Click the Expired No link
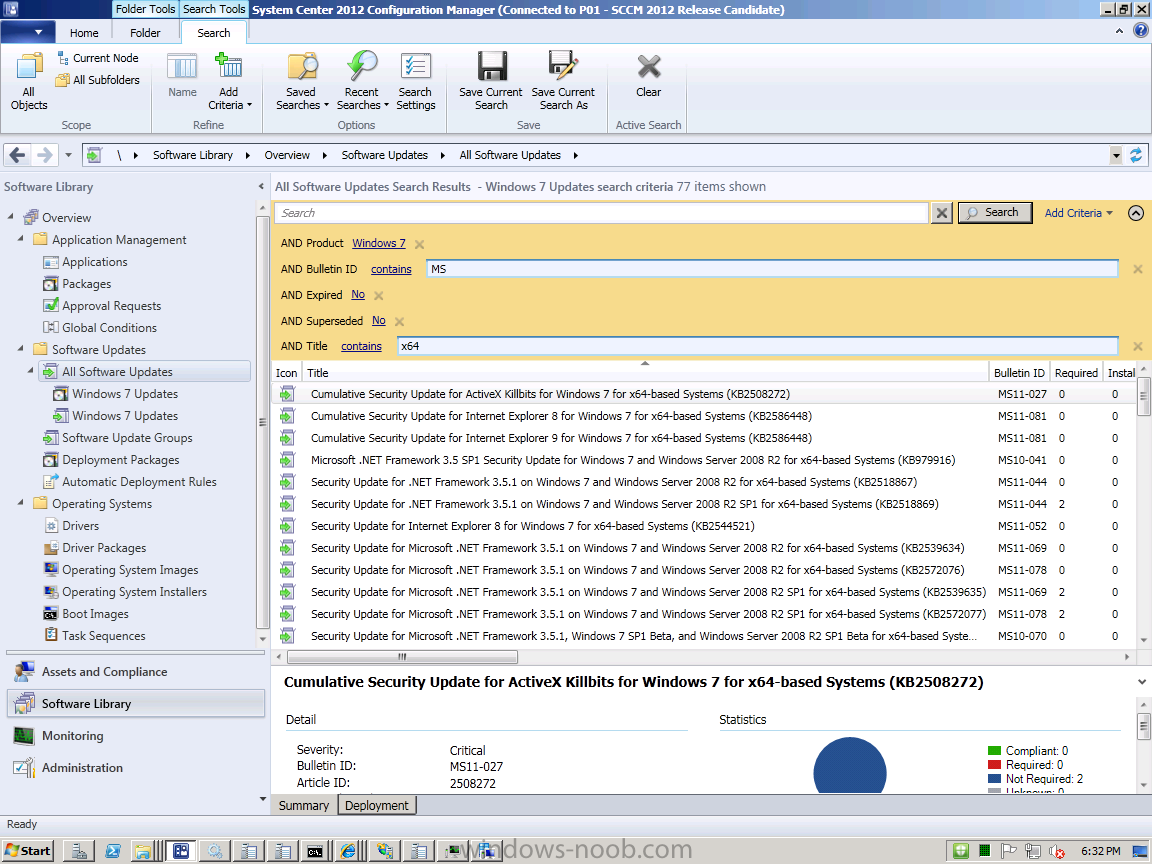Image resolution: width=1152 pixels, height=864 pixels. (x=358, y=295)
